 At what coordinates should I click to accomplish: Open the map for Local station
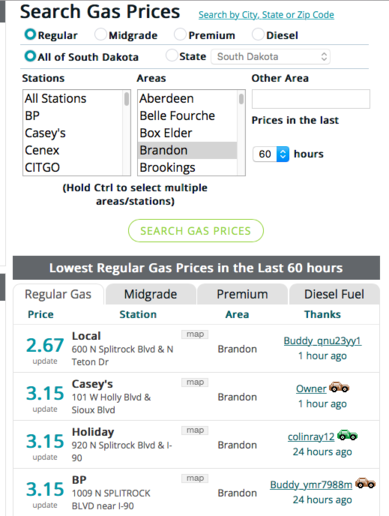(x=195, y=334)
